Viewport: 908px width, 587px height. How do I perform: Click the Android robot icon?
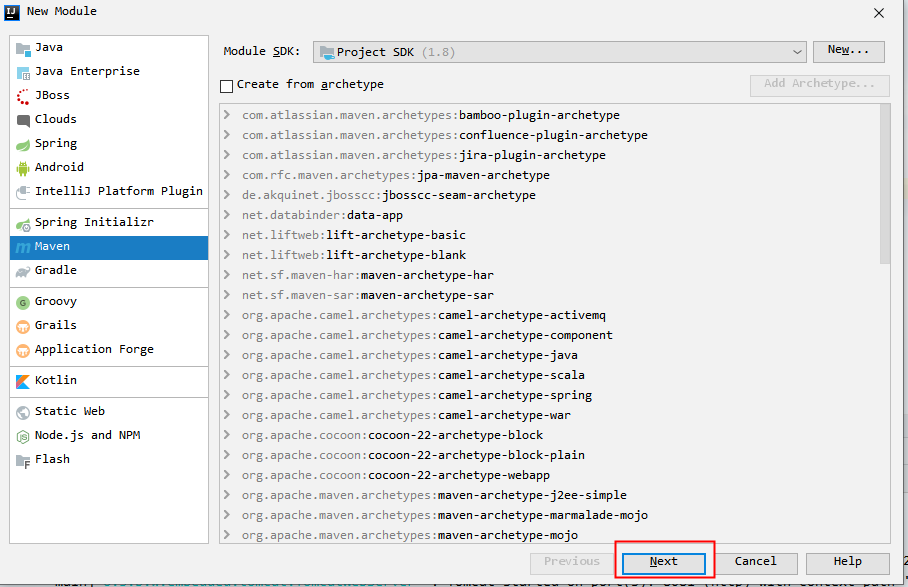(x=23, y=168)
